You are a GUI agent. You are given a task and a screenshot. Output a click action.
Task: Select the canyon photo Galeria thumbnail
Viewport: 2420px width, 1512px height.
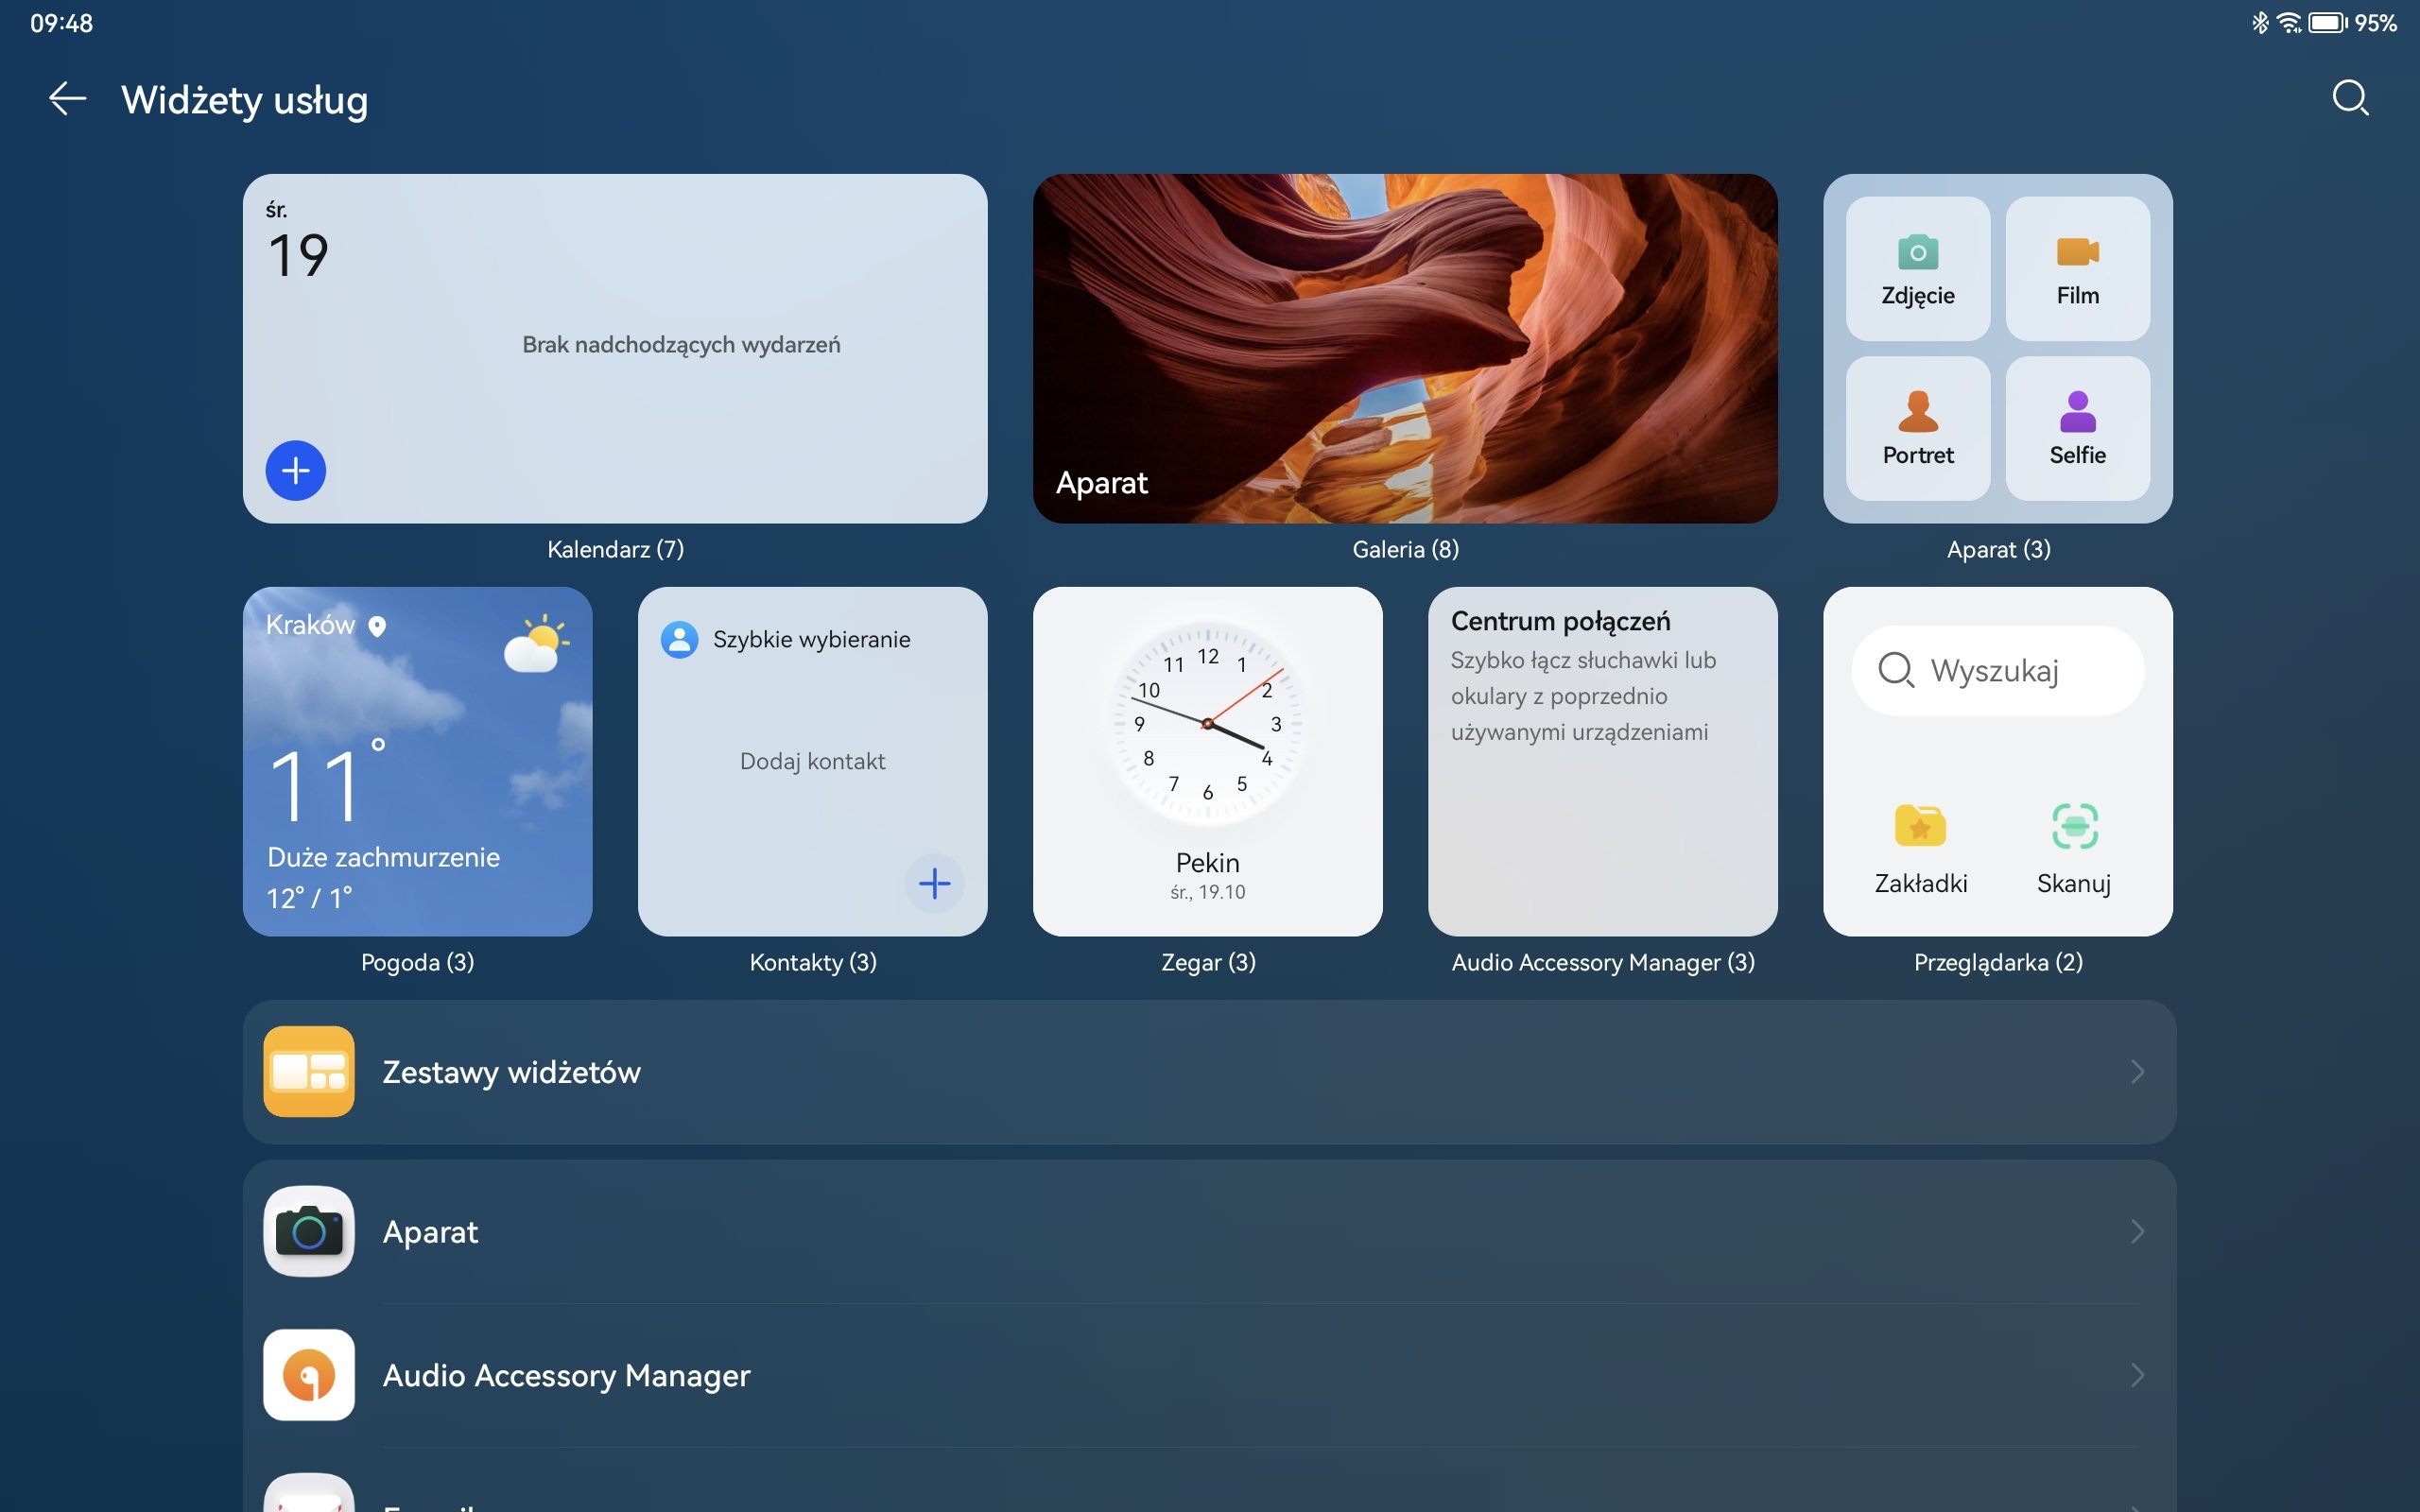pyautogui.click(x=1405, y=348)
